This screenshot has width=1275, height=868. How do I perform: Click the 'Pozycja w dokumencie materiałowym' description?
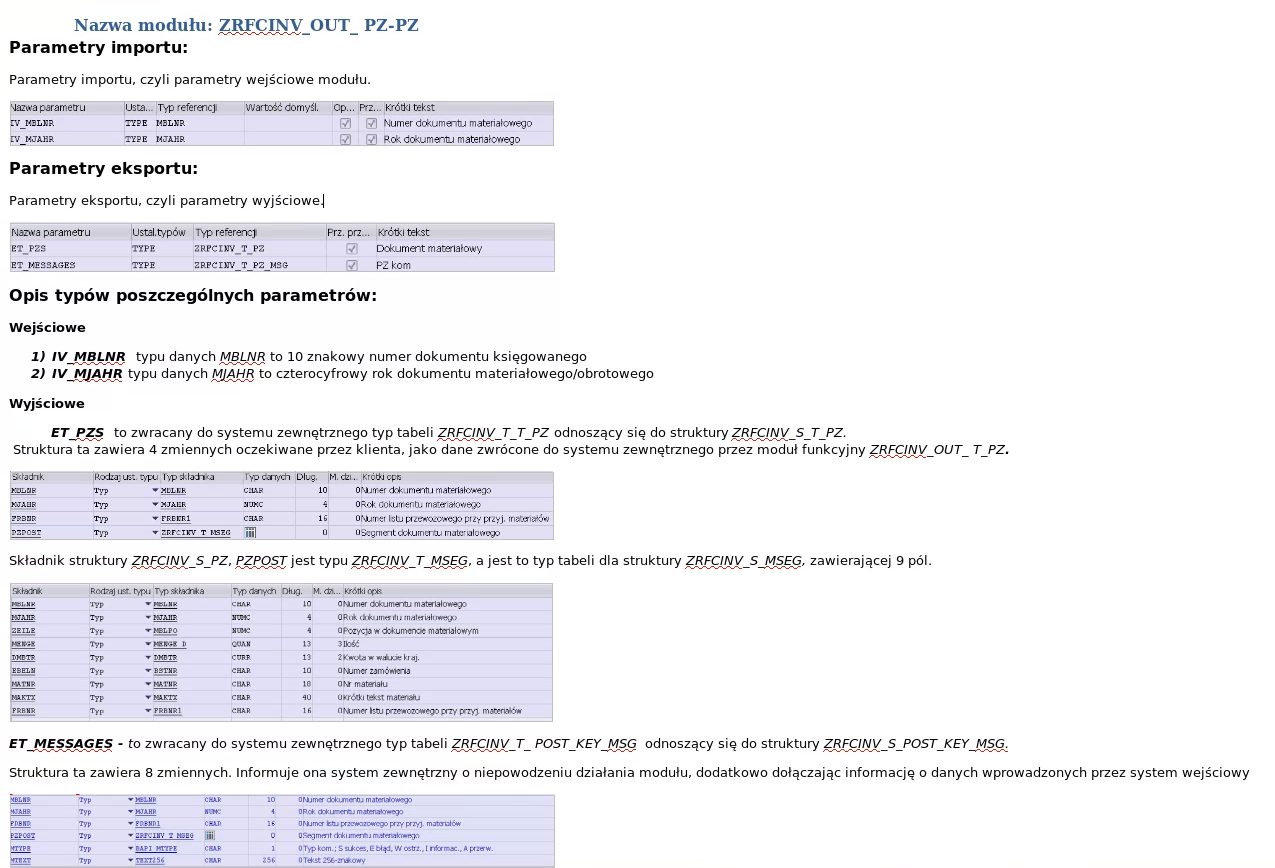[411, 631]
